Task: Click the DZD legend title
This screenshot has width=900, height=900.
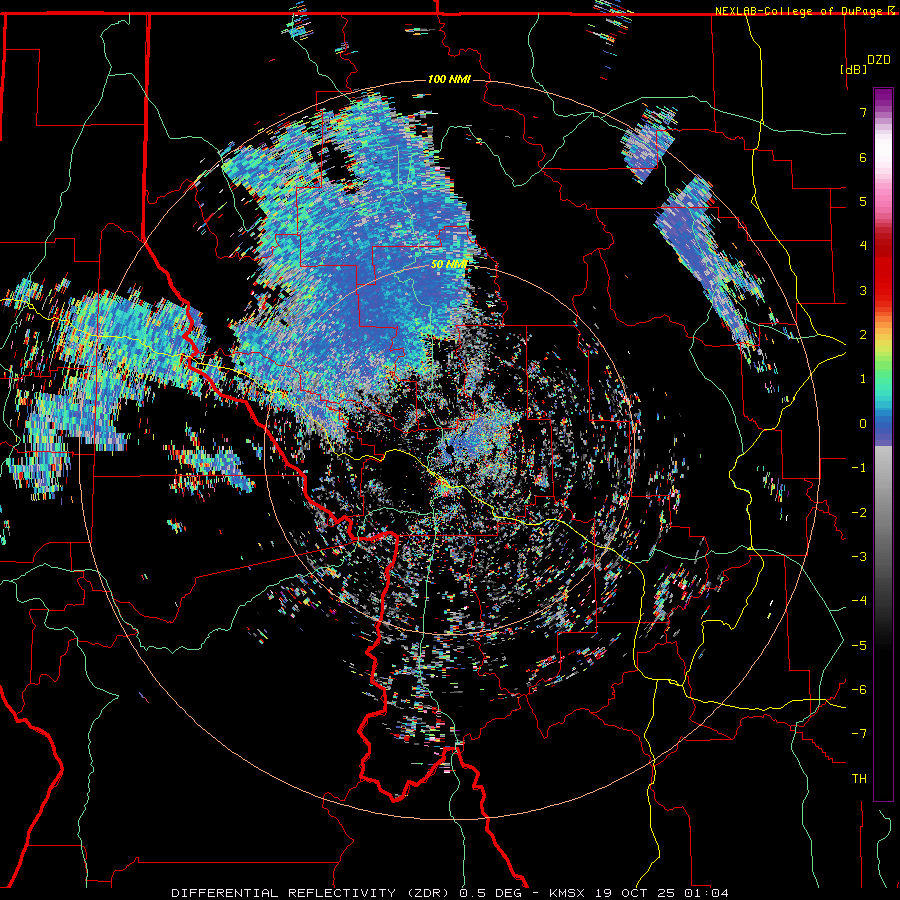Action: point(878,59)
